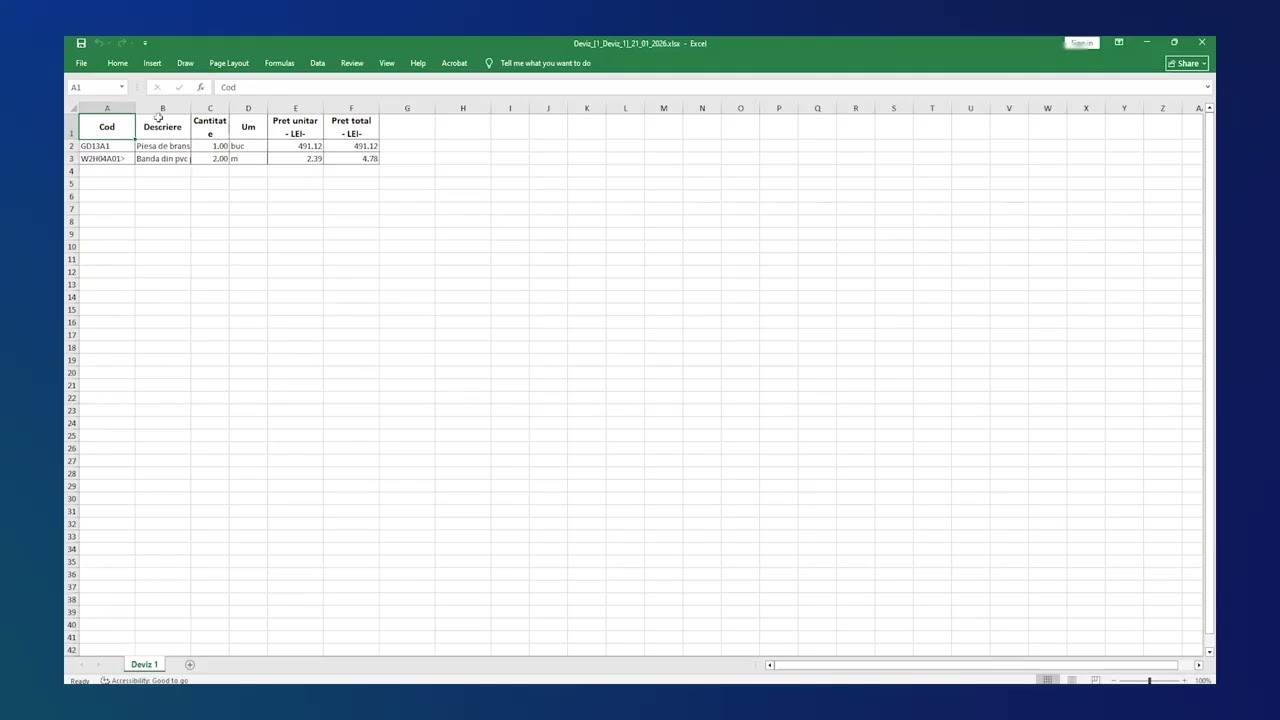Image resolution: width=1280 pixels, height=720 pixels.
Task: Click the 'Cod' header cell
Action: tap(107, 126)
